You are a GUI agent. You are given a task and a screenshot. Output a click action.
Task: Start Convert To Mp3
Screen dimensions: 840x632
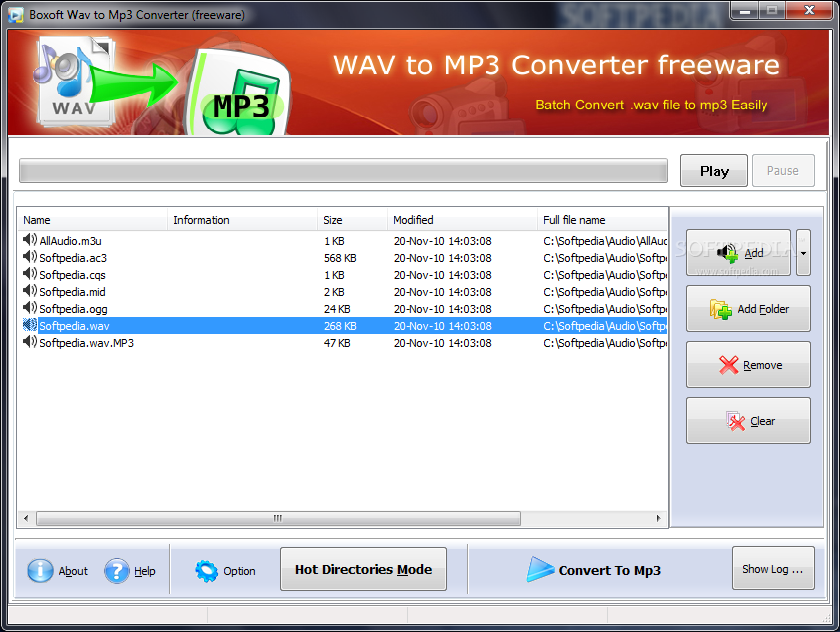[x=595, y=570]
